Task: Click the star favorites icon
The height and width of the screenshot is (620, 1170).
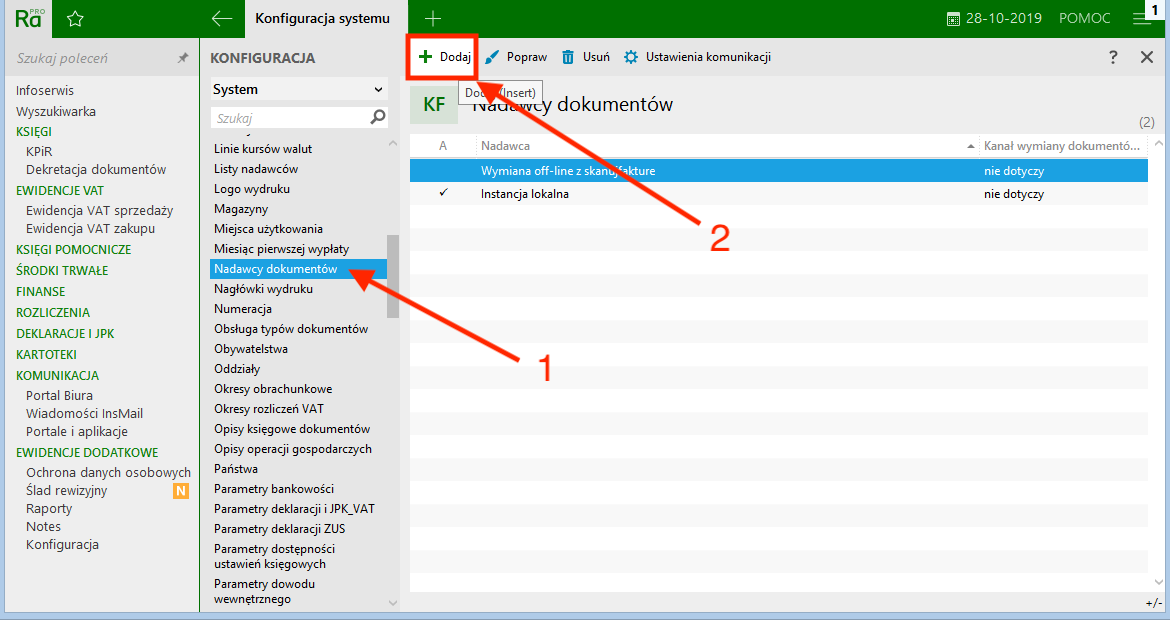Action: click(74, 18)
